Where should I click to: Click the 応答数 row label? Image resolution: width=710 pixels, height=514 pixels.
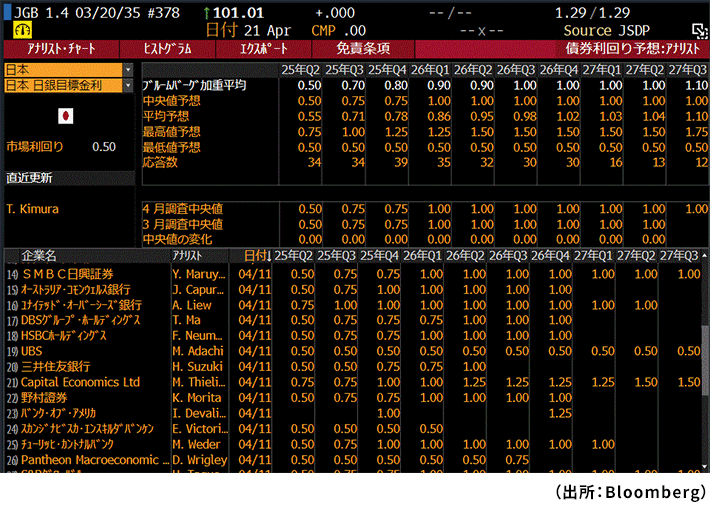tap(160, 162)
